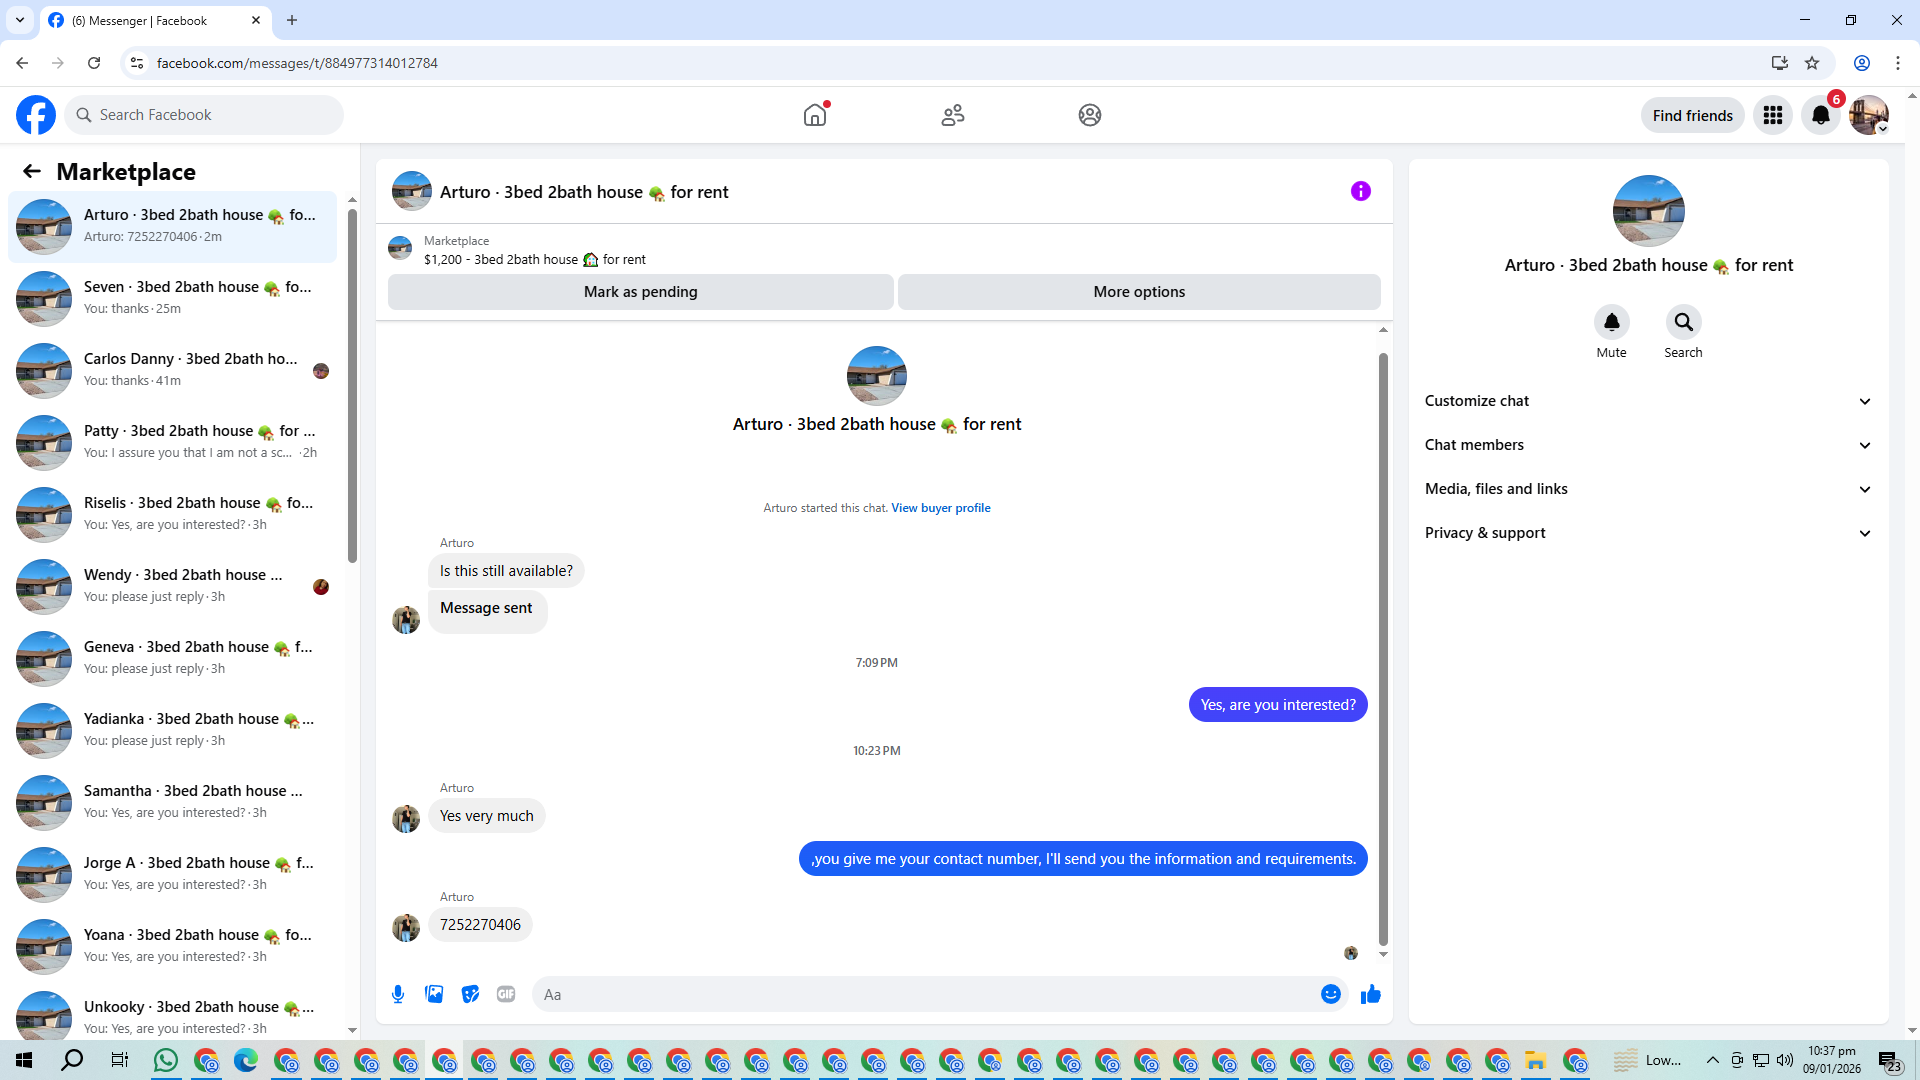Viewport: 1920px width, 1080px height.
Task: Open WhatsApp from the Windows taskbar
Action: [166, 1060]
